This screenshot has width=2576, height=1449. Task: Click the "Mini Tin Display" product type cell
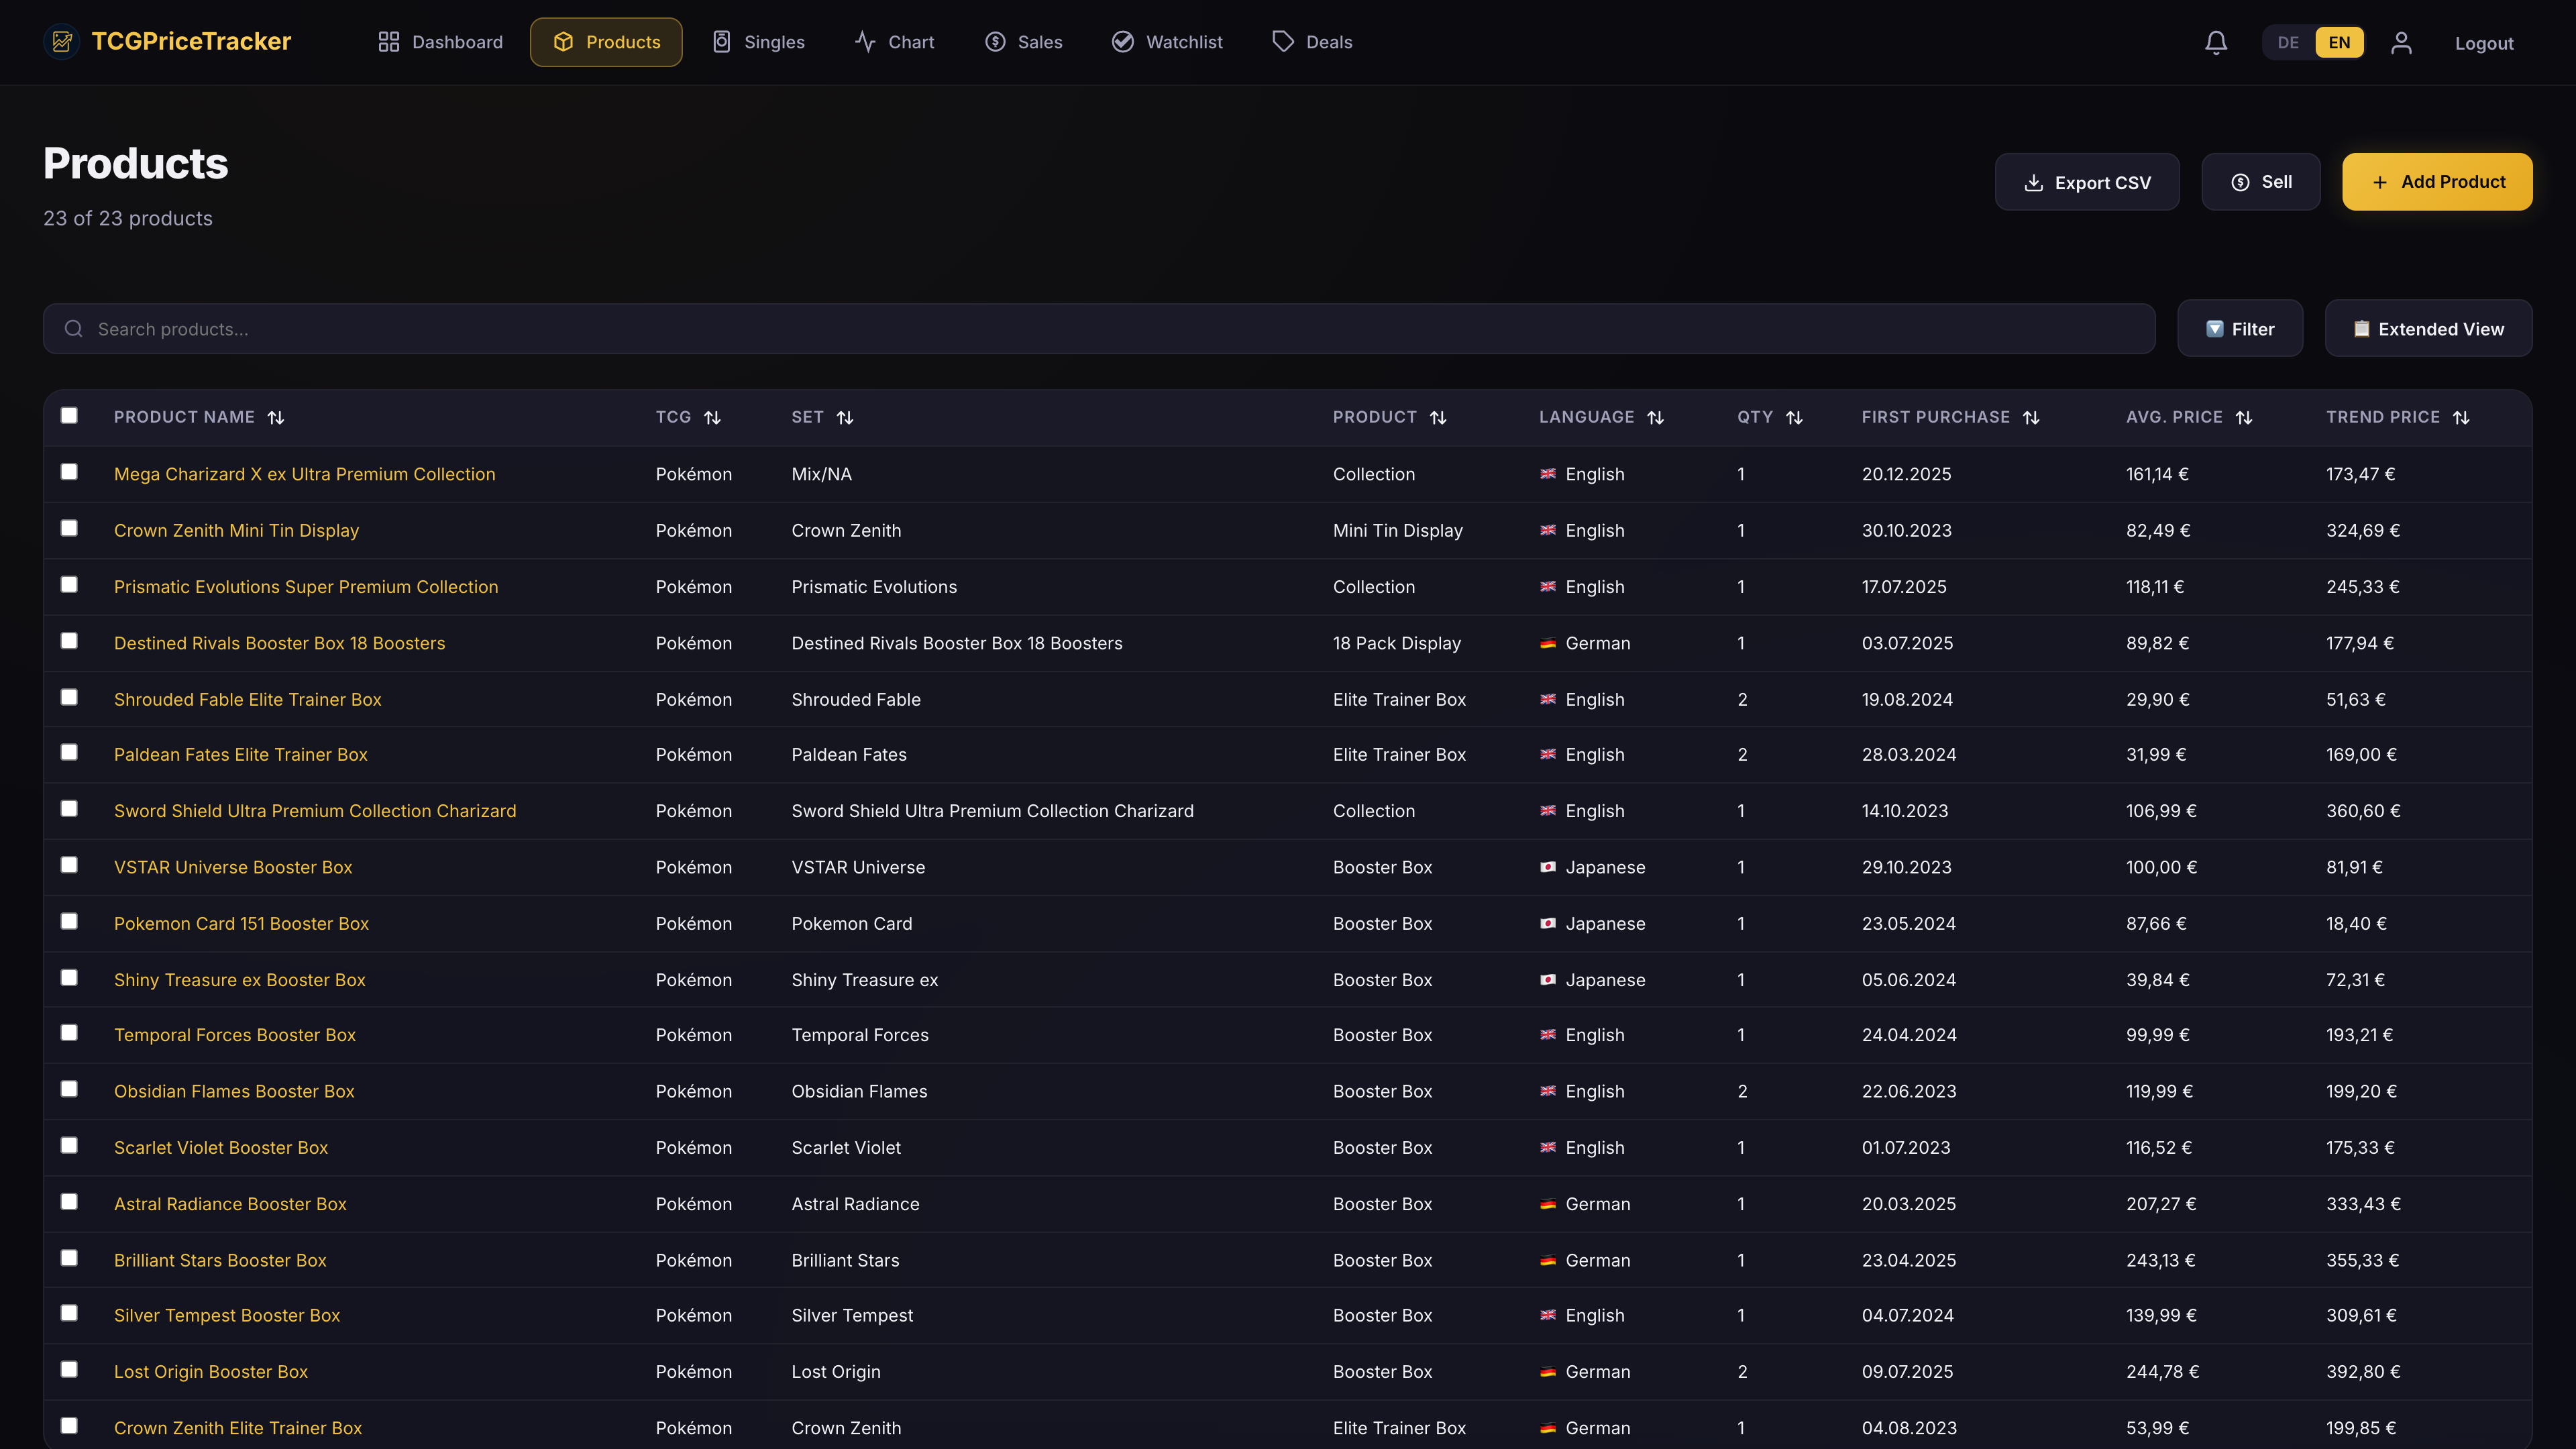pos(1397,530)
